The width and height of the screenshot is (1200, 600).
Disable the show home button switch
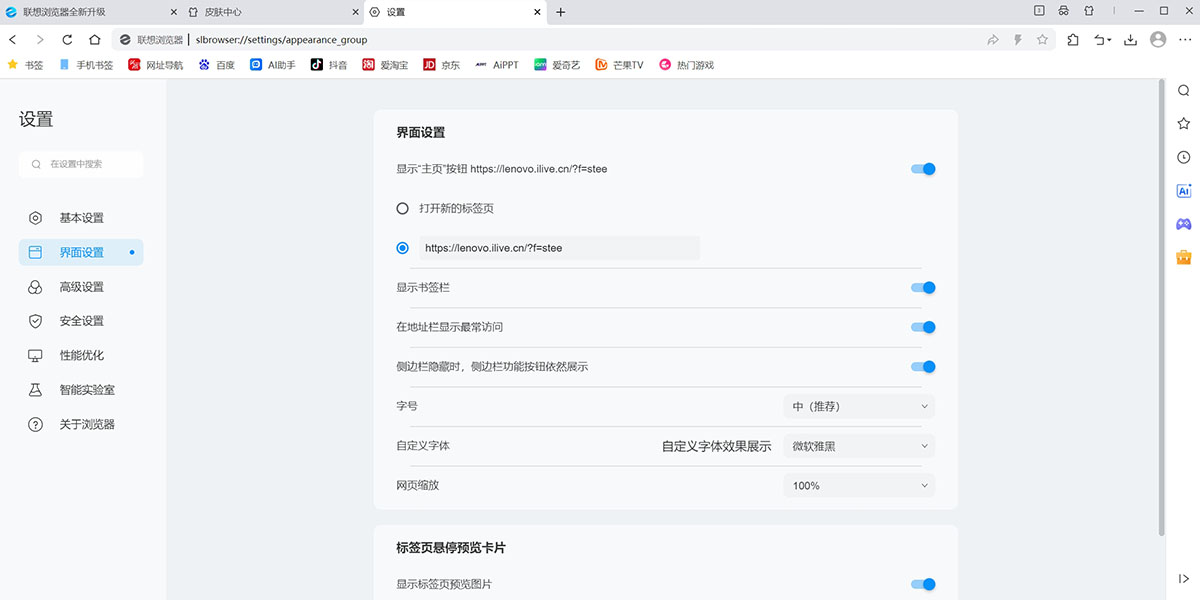(923, 169)
